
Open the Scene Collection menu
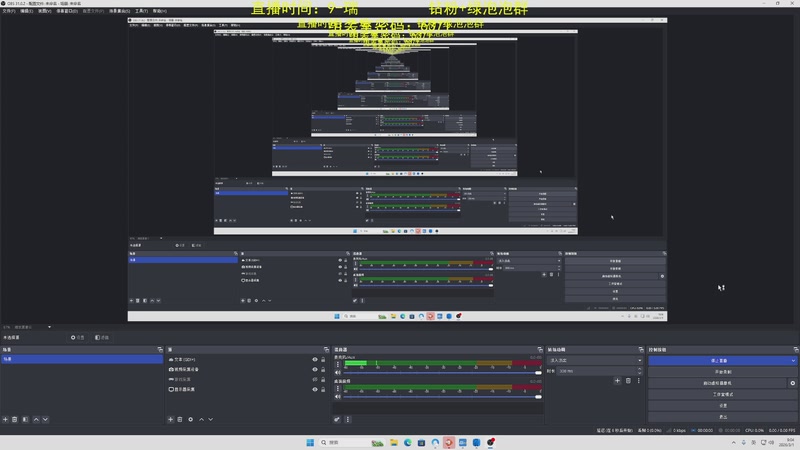[119, 11]
